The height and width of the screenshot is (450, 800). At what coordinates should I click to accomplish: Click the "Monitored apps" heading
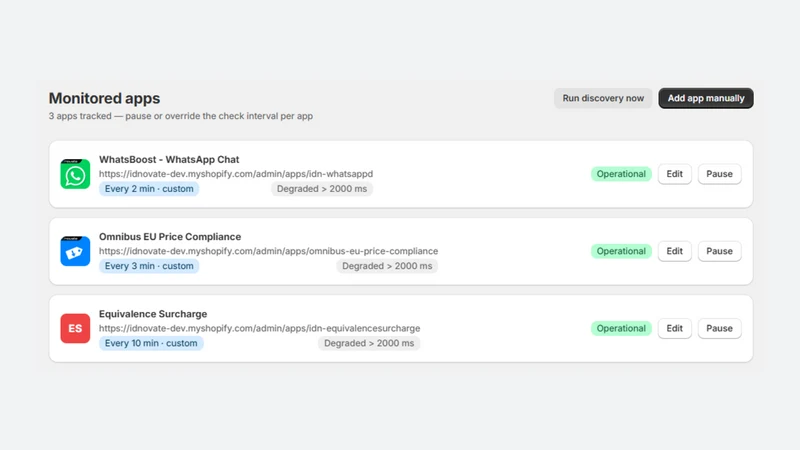pyautogui.click(x=104, y=98)
